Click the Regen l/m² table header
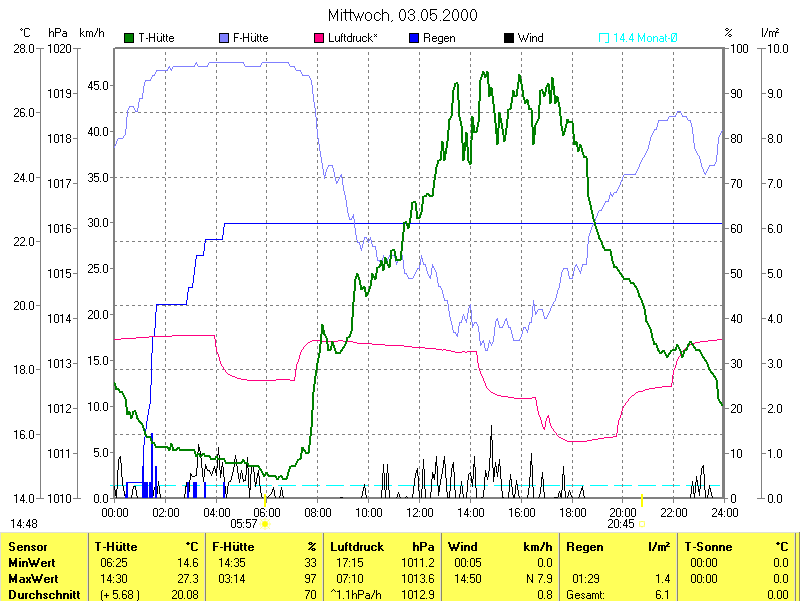The image size is (800, 601). [x=585, y=547]
